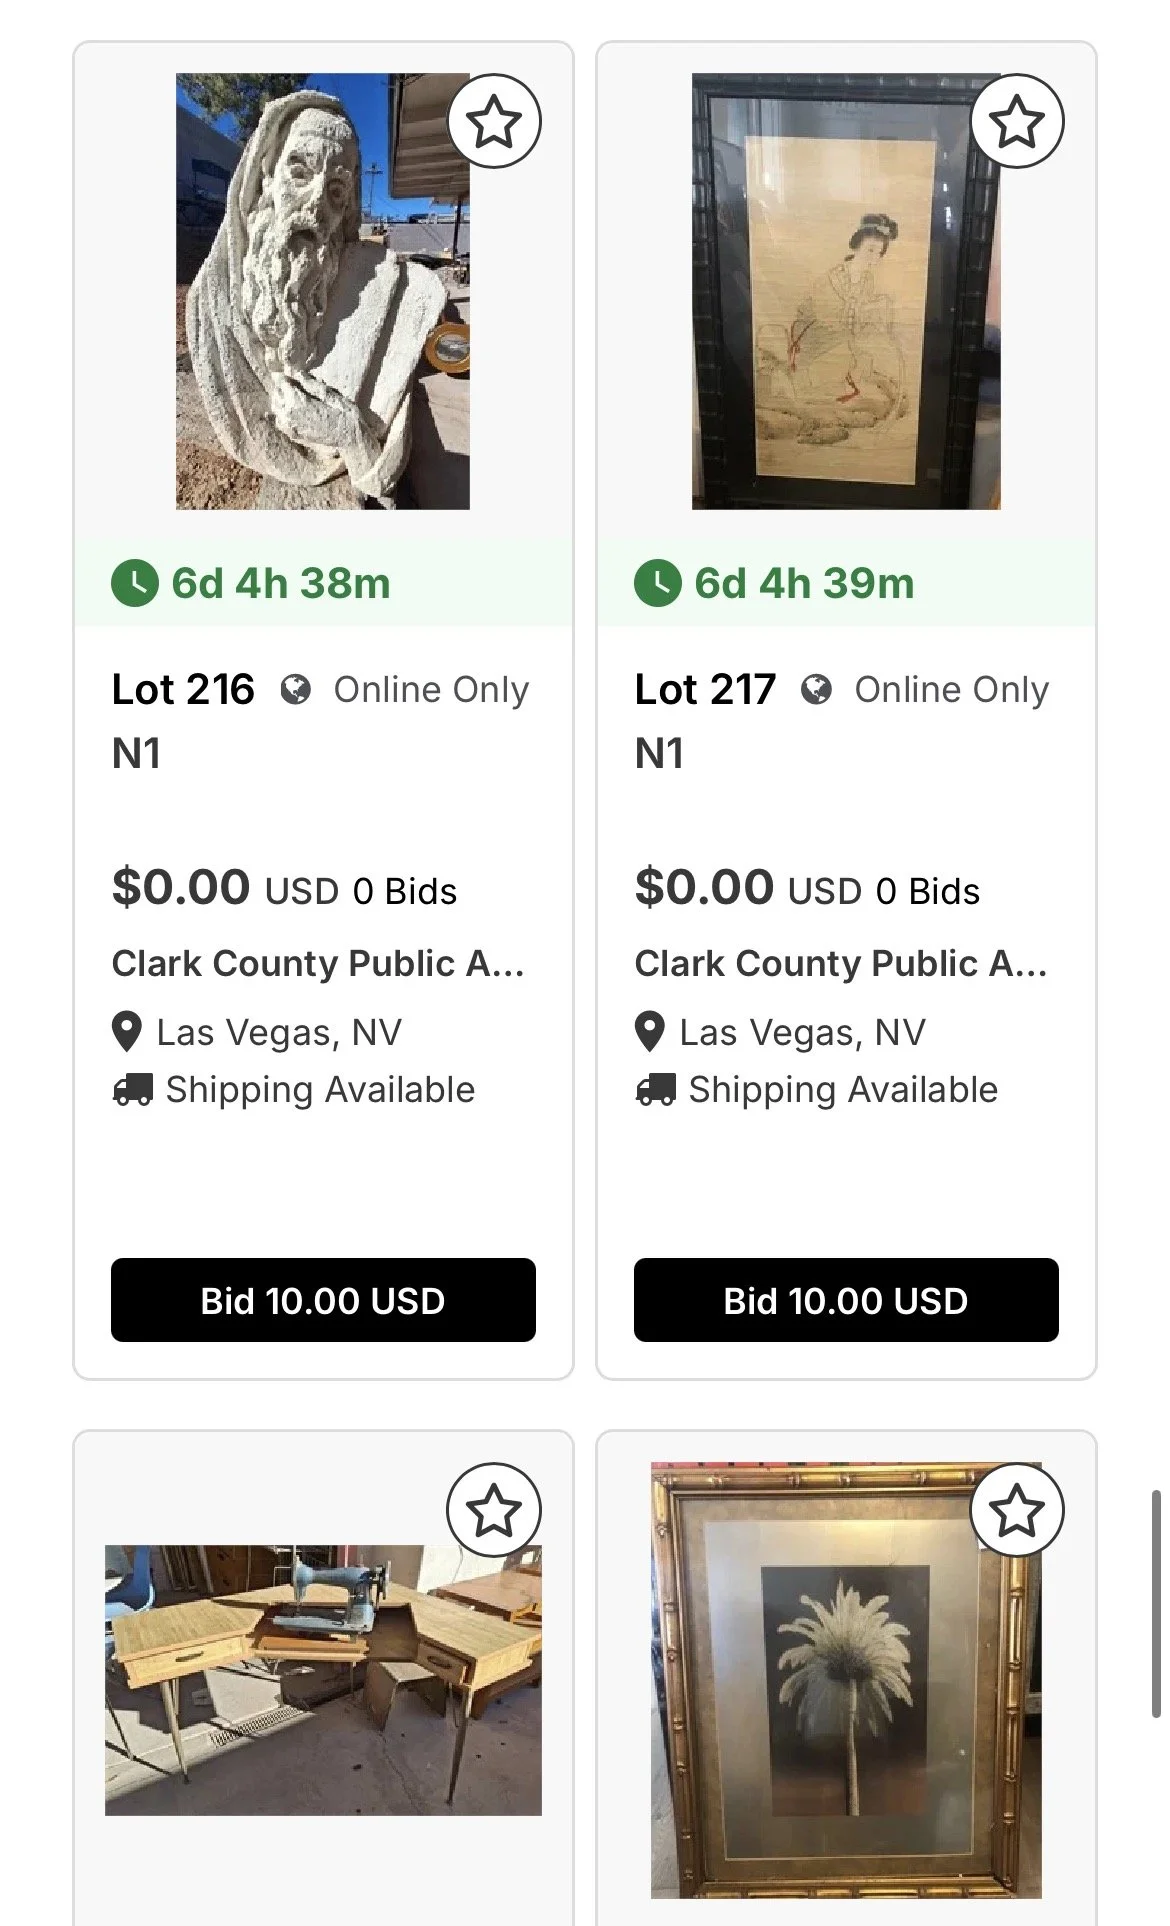Click globe icon beside Lot 217 Online Only
Image resolution: width=1170 pixels, height=1926 pixels.
coord(816,690)
